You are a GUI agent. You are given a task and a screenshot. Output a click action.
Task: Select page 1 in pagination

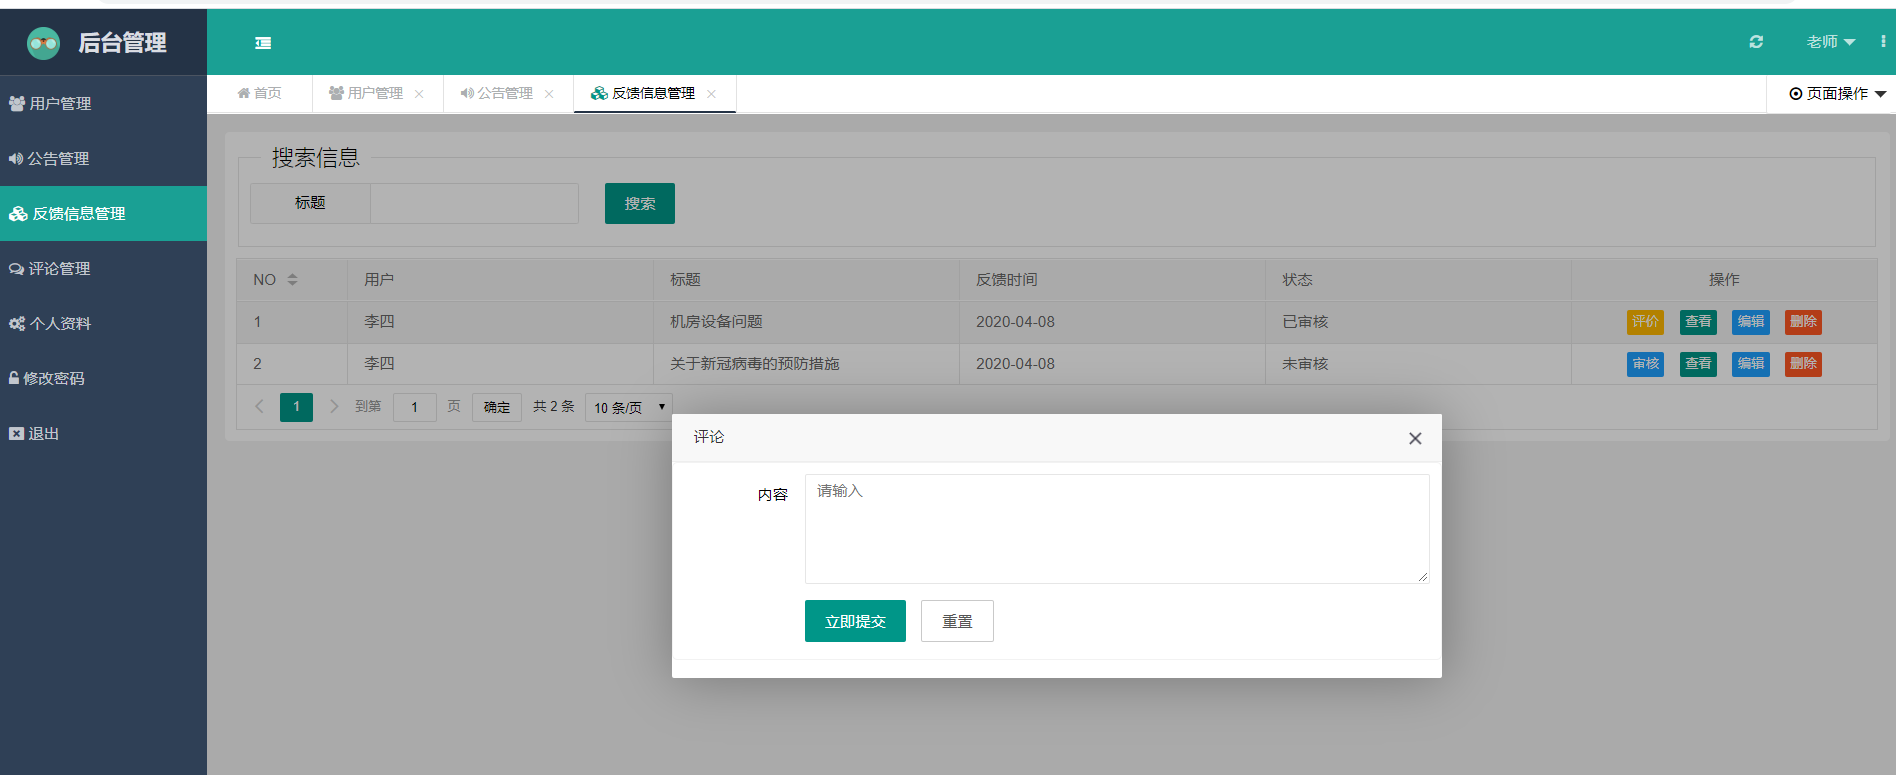tap(296, 407)
